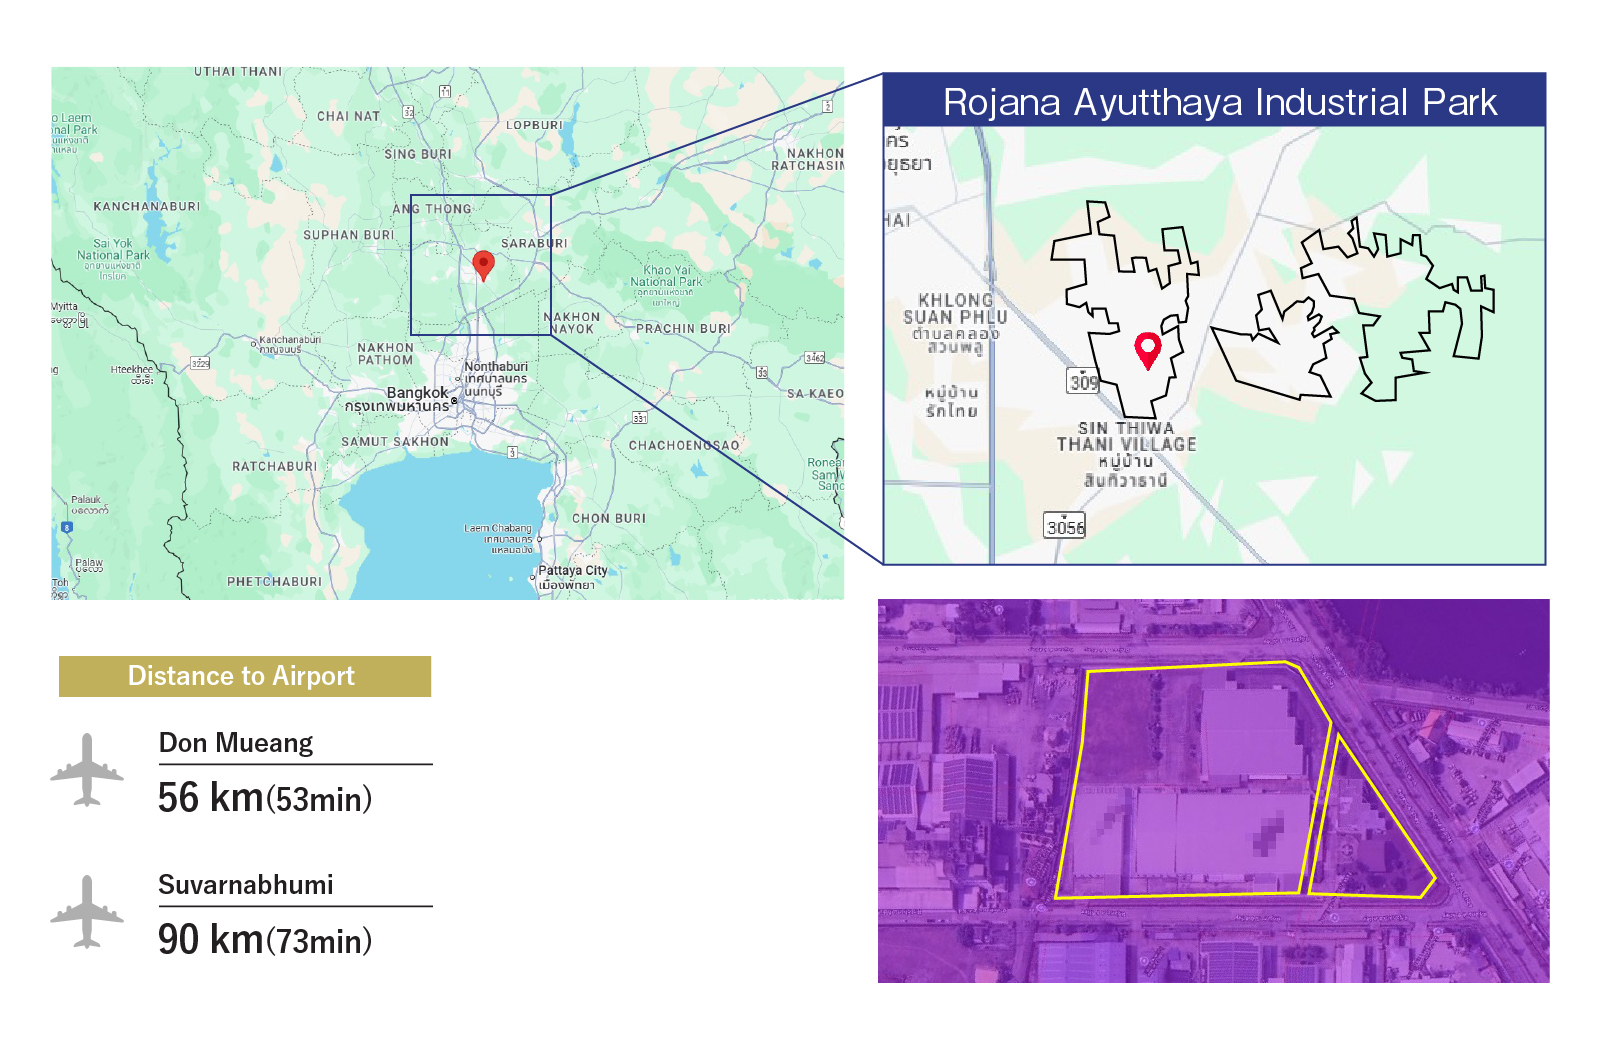Click 'LOPBURI' map label
Screen dimensions: 1604x1038
pos(534,125)
